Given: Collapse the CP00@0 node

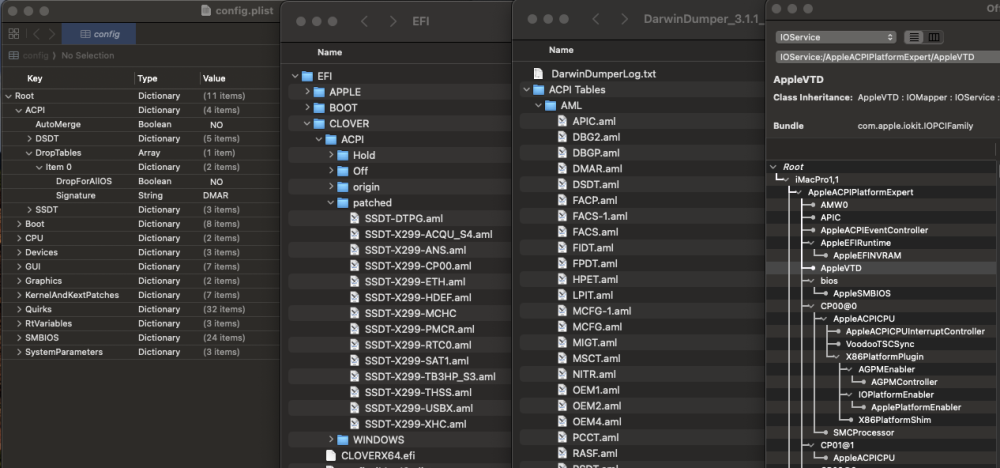Looking at the screenshot, I should click(x=812, y=306).
